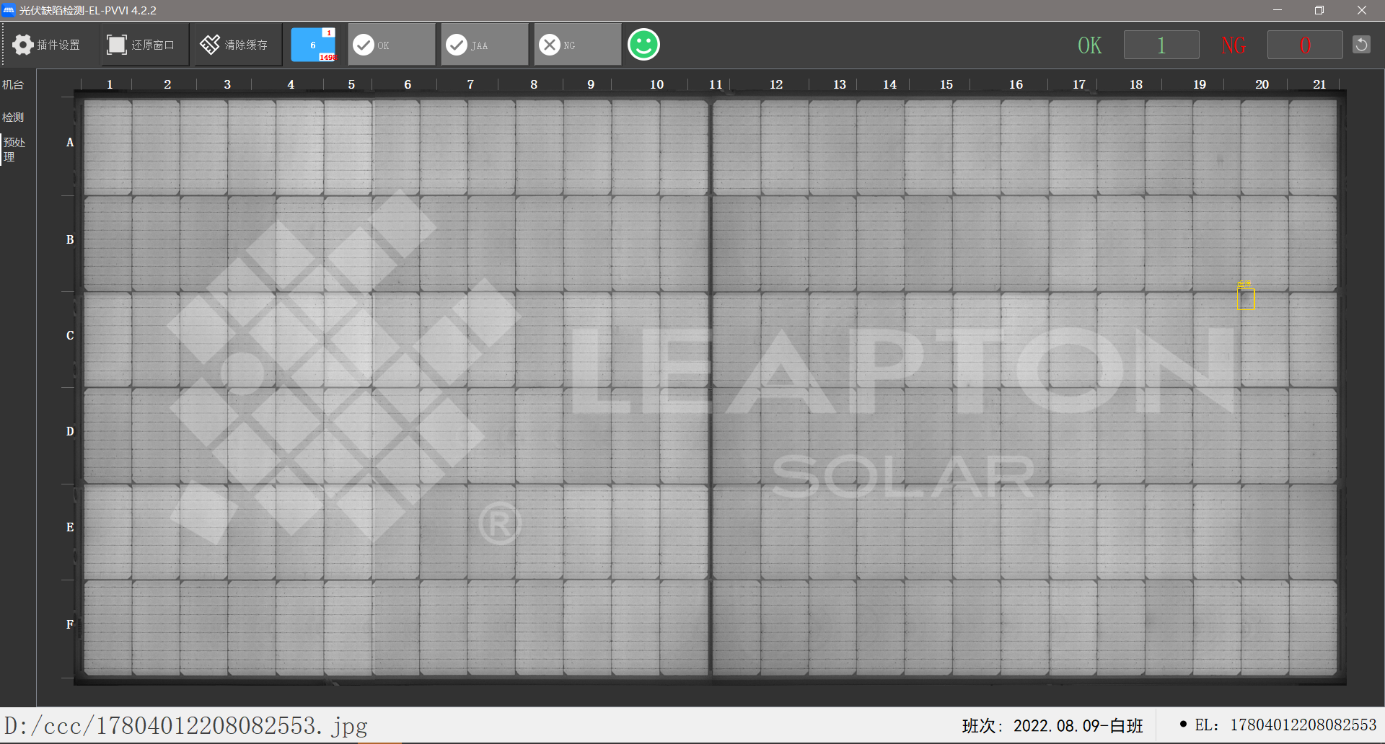Minimize the EL-PVVI window
This screenshot has height=744, width=1385.
[x=1278, y=10]
